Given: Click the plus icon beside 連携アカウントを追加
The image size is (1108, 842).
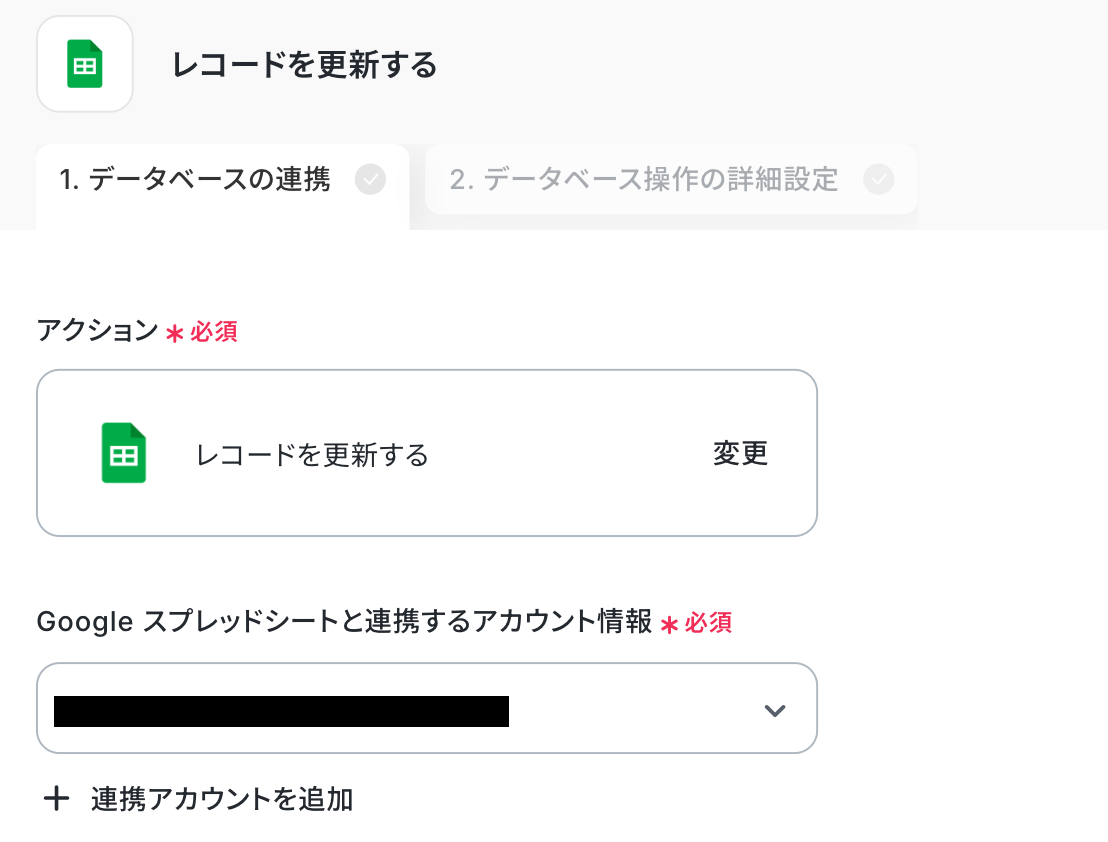Looking at the screenshot, I should coord(57,799).
